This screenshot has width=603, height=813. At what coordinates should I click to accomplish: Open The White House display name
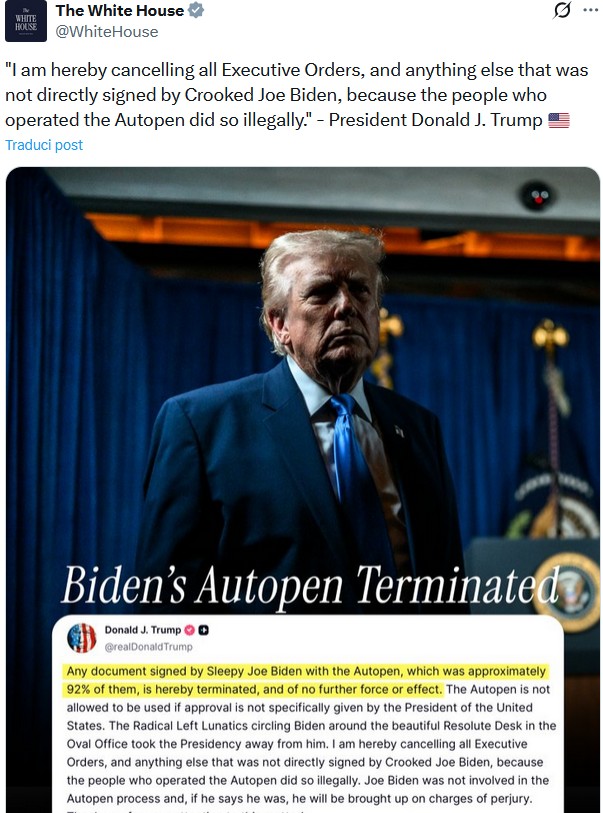point(120,10)
